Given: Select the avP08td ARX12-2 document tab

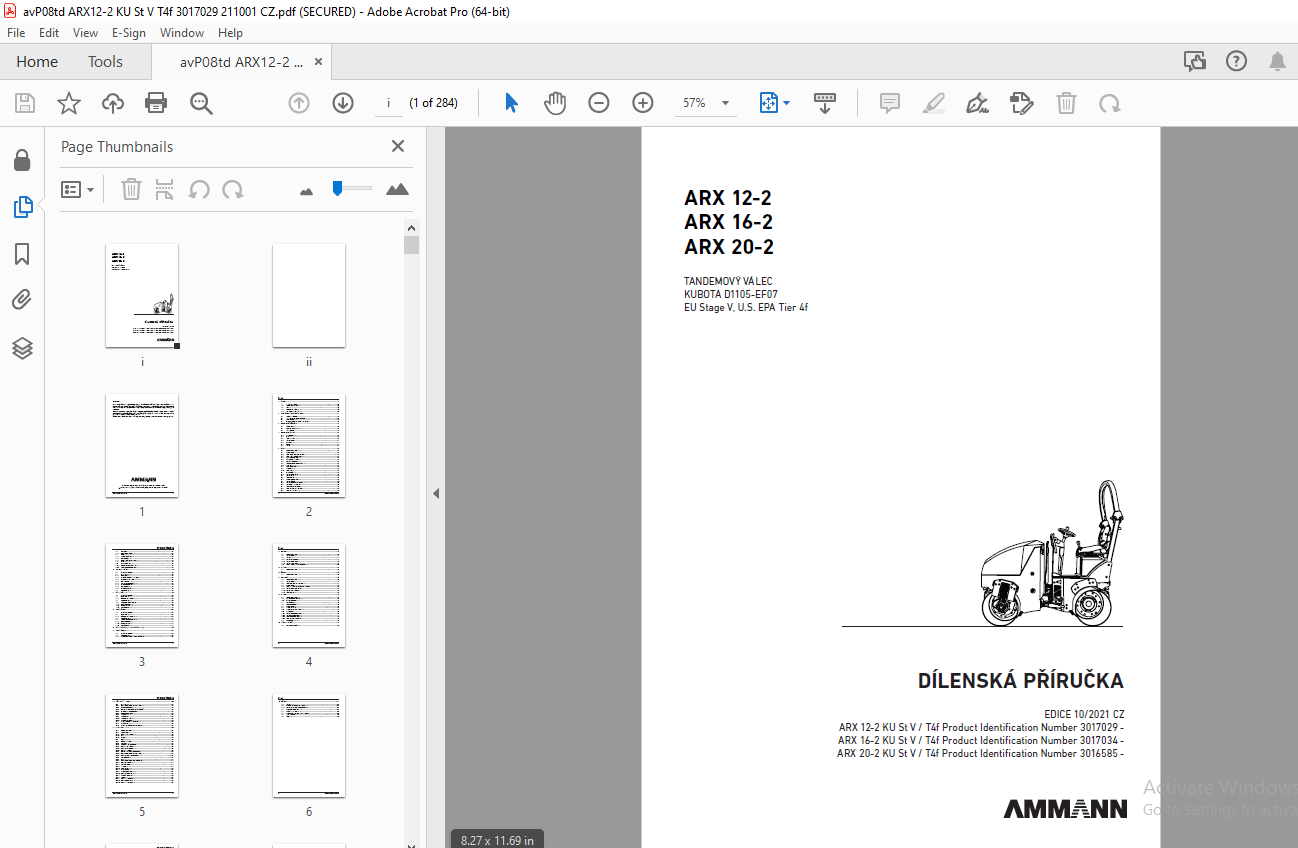Looking at the screenshot, I should point(241,62).
